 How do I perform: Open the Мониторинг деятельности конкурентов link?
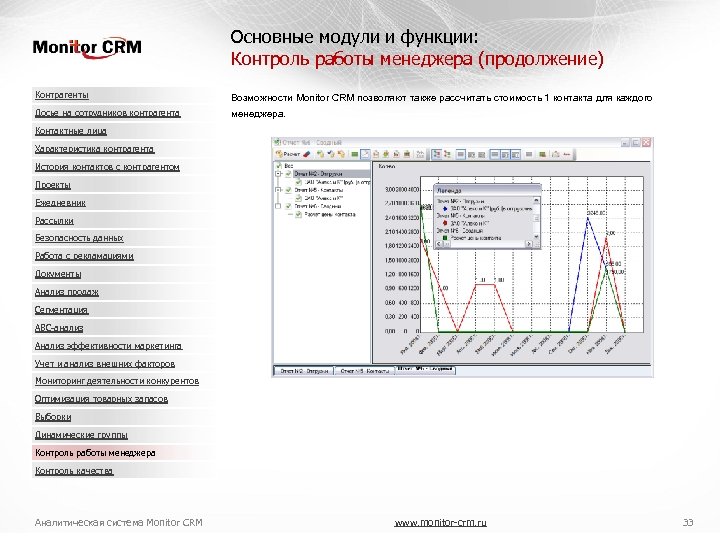[117, 381]
